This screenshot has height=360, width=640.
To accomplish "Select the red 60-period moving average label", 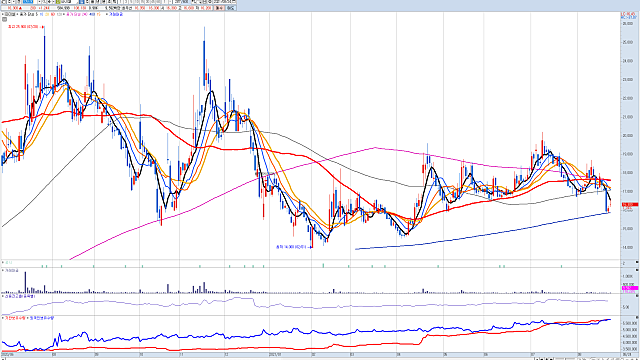I will [53, 14].
